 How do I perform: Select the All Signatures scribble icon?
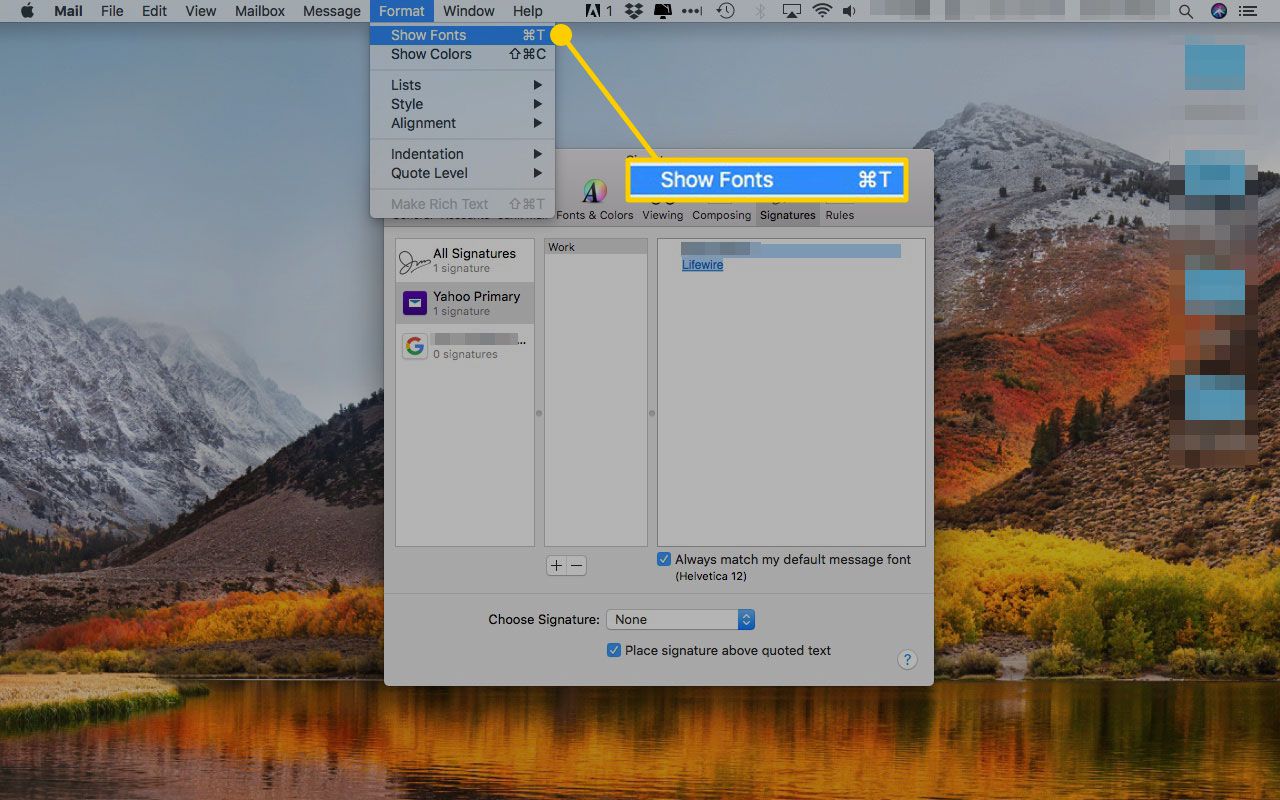click(x=415, y=261)
